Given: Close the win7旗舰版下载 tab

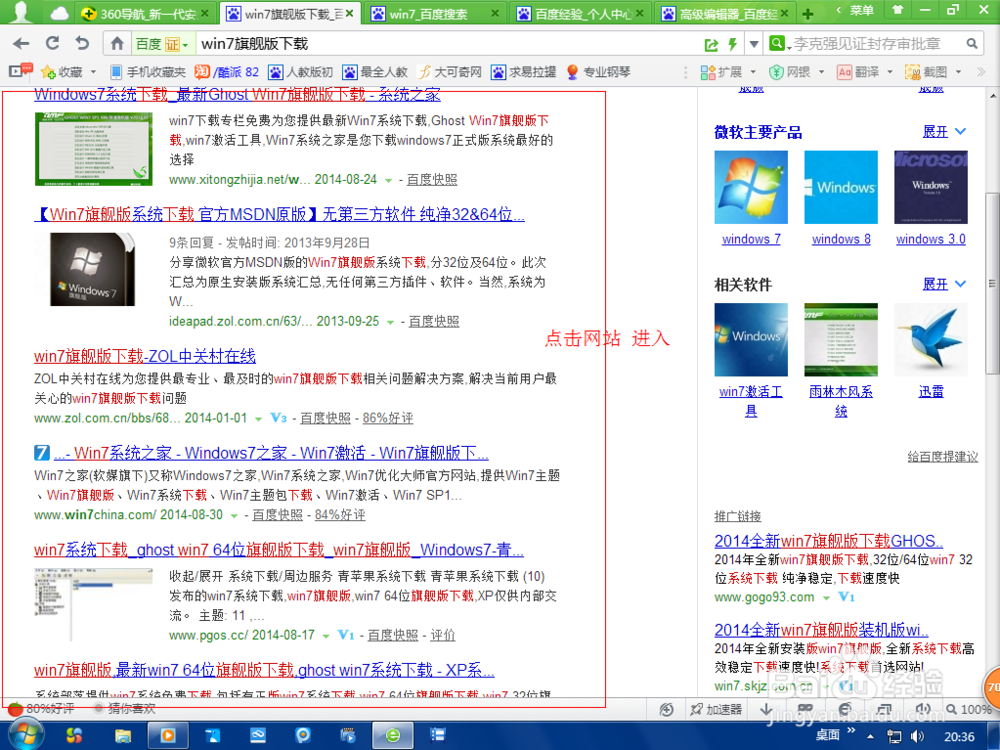Looking at the screenshot, I should pos(349,13).
